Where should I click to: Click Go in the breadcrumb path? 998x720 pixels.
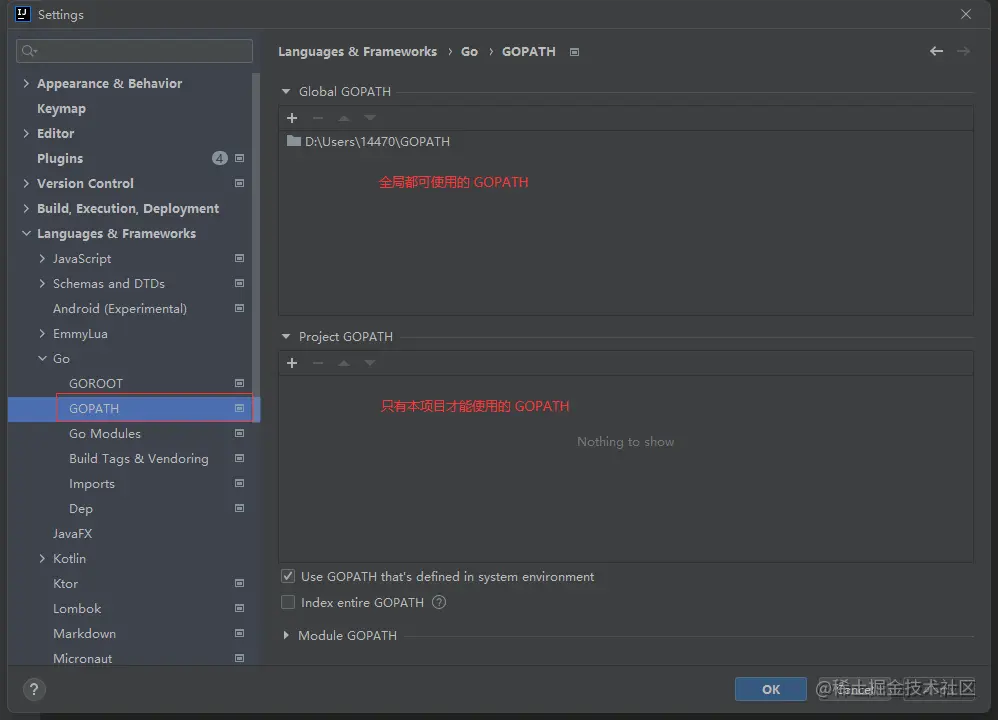point(469,52)
